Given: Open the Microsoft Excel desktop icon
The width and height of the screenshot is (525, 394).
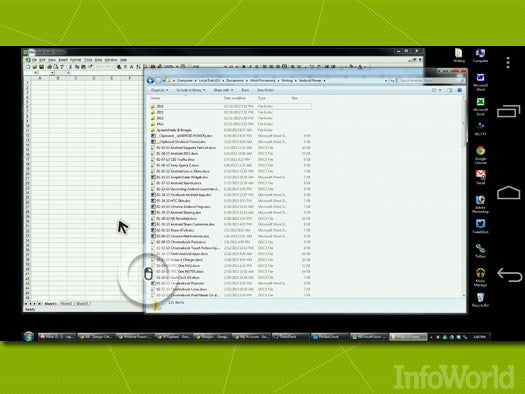Looking at the screenshot, I should tap(480, 106).
